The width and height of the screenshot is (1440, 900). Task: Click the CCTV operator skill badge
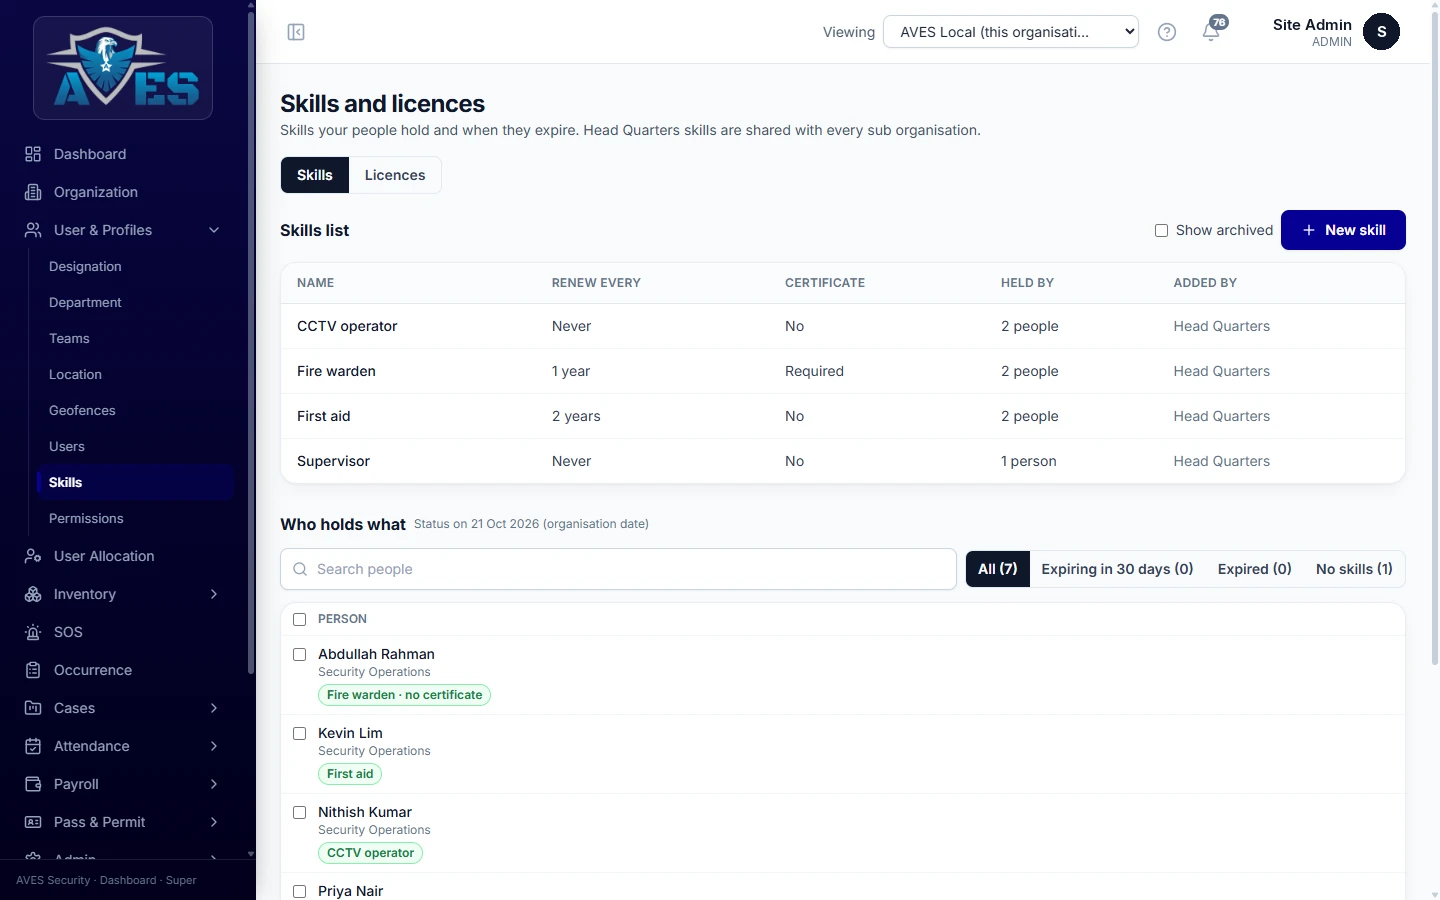coord(370,853)
